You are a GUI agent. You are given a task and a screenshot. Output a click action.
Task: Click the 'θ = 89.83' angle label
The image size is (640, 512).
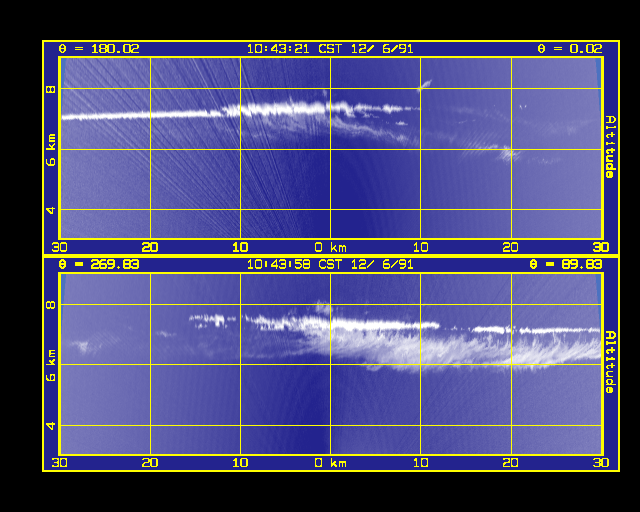[566, 265]
